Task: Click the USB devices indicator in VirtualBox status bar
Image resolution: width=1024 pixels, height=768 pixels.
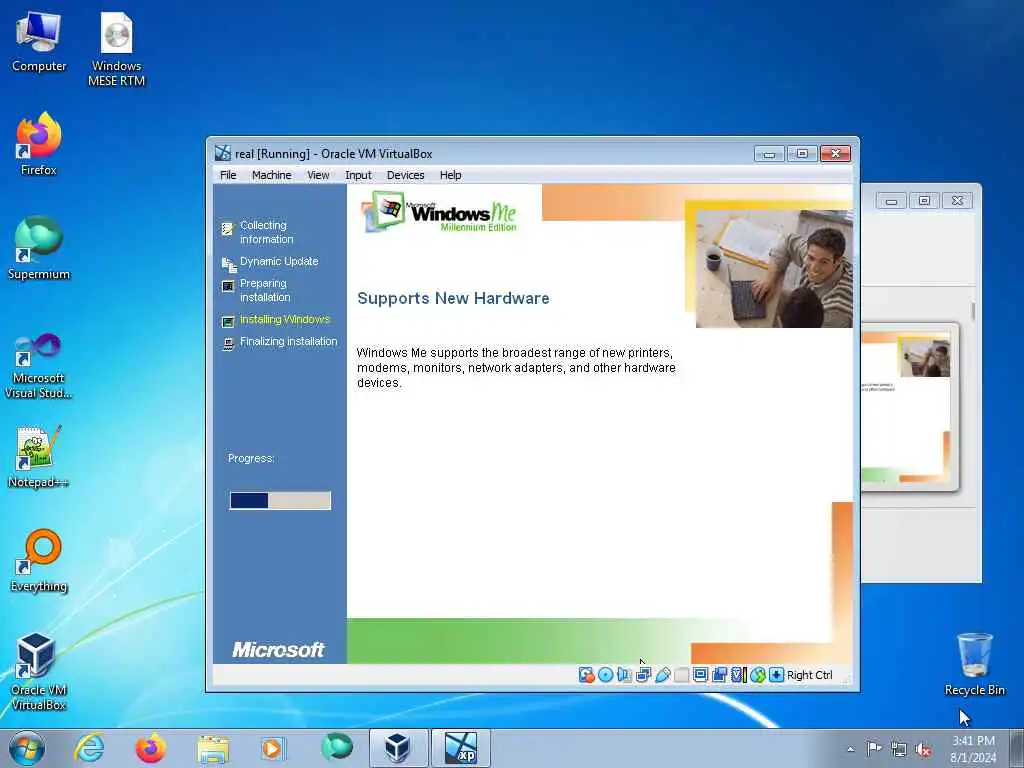Action: [x=662, y=675]
